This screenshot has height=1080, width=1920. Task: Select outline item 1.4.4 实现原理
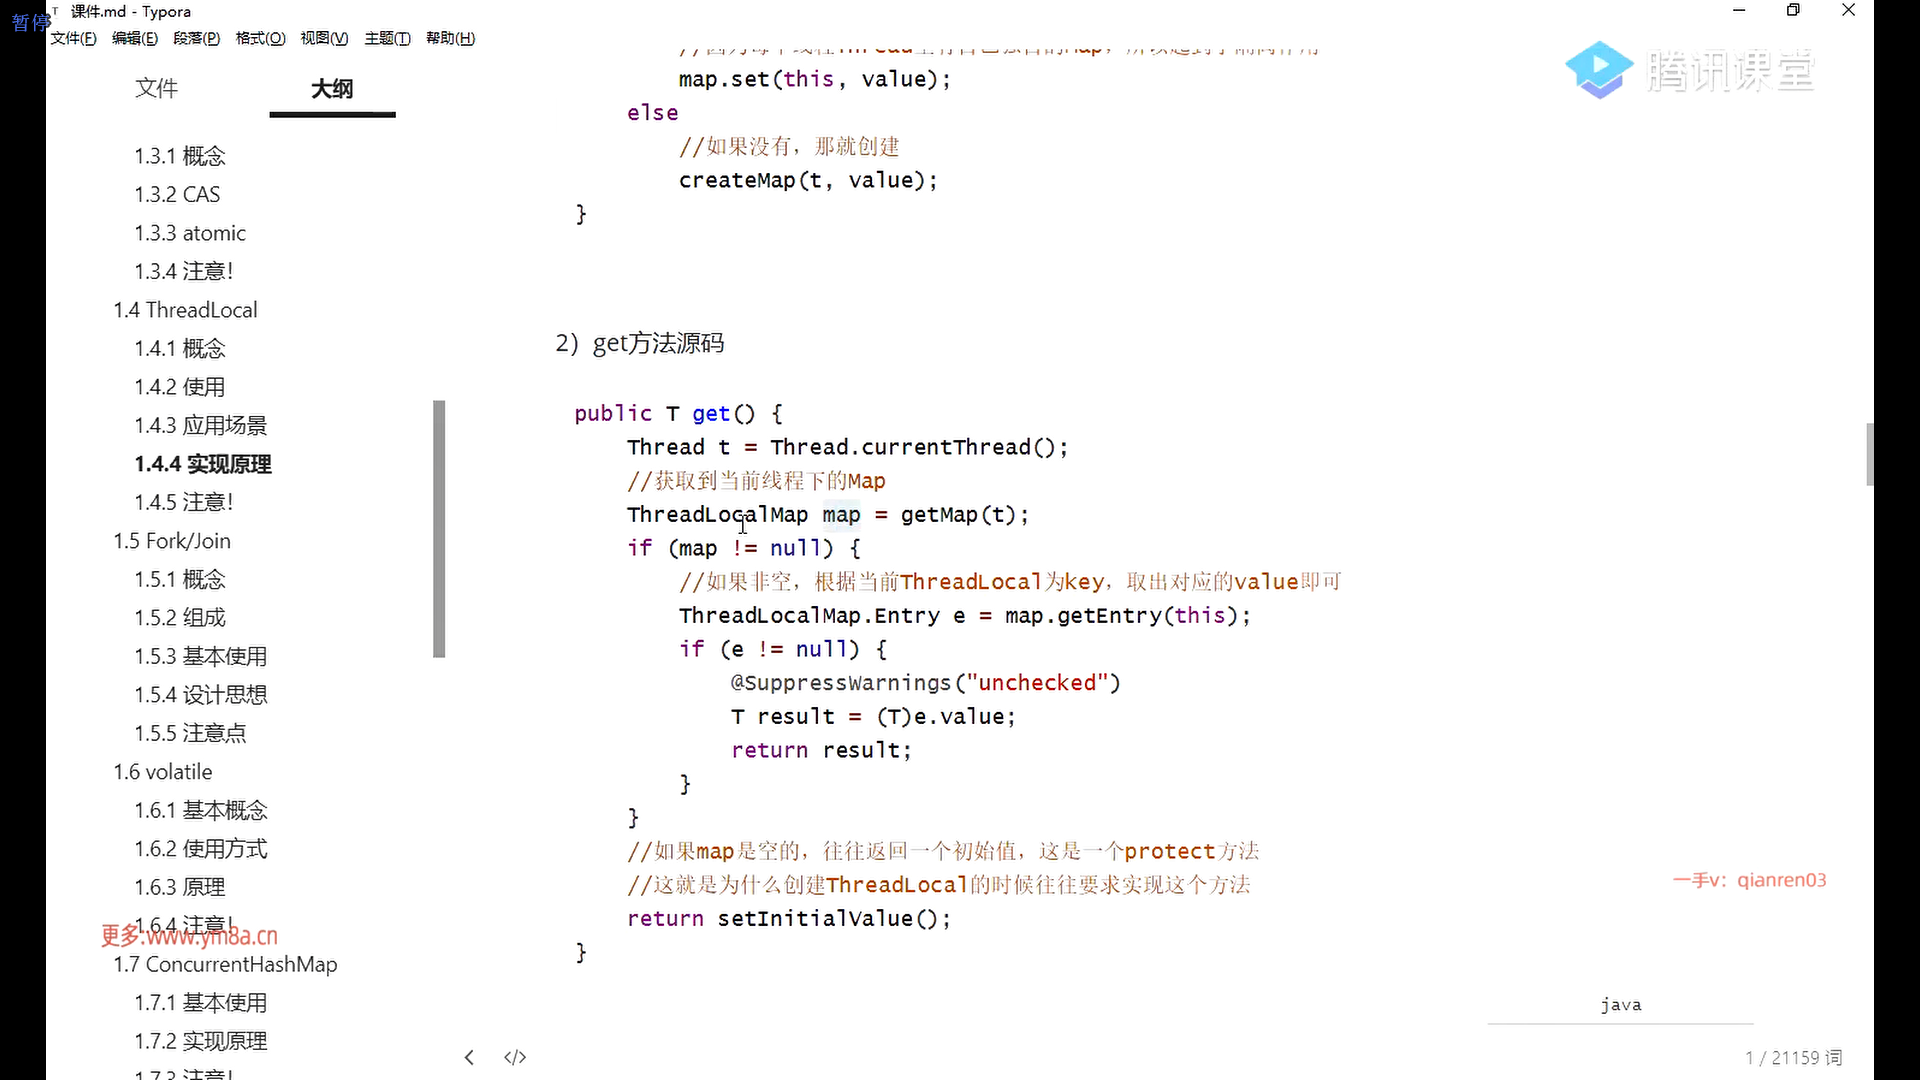click(x=203, y=464)
